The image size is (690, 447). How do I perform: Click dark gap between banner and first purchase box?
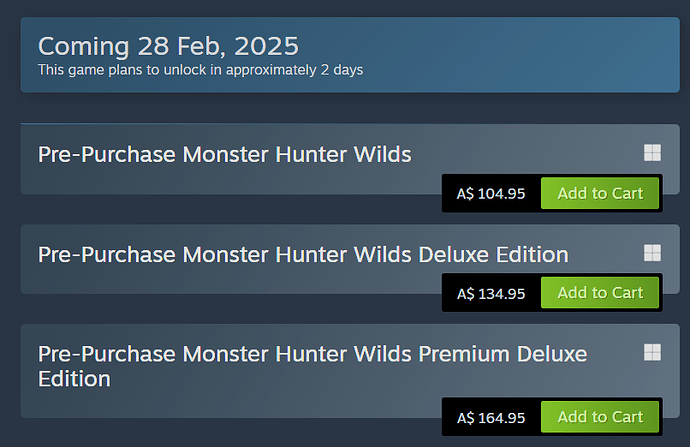(x=300, y=108)
